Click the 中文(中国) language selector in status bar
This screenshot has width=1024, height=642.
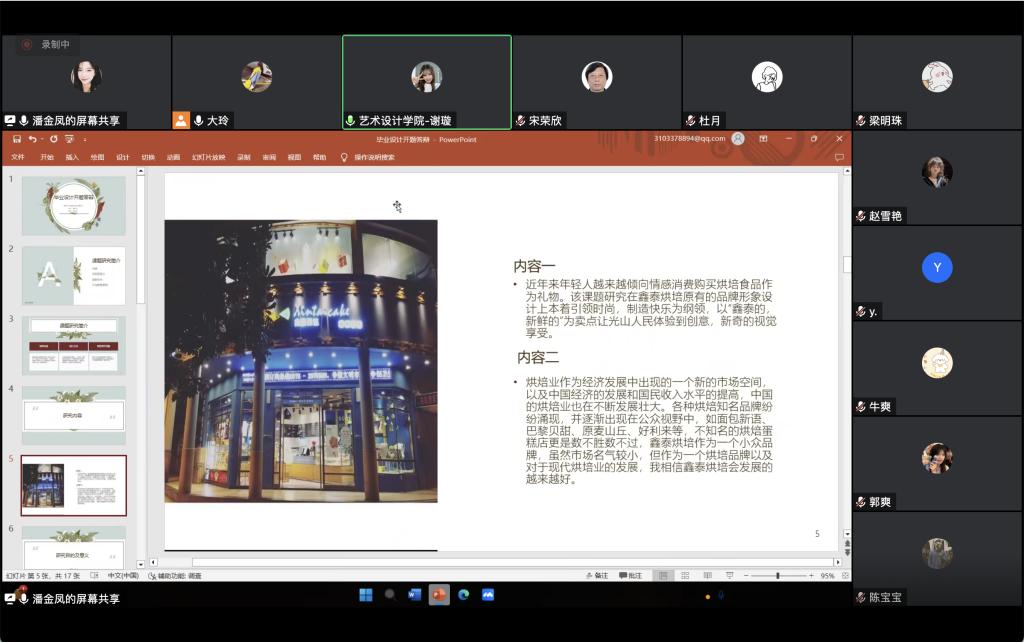[x=123, y=576]
